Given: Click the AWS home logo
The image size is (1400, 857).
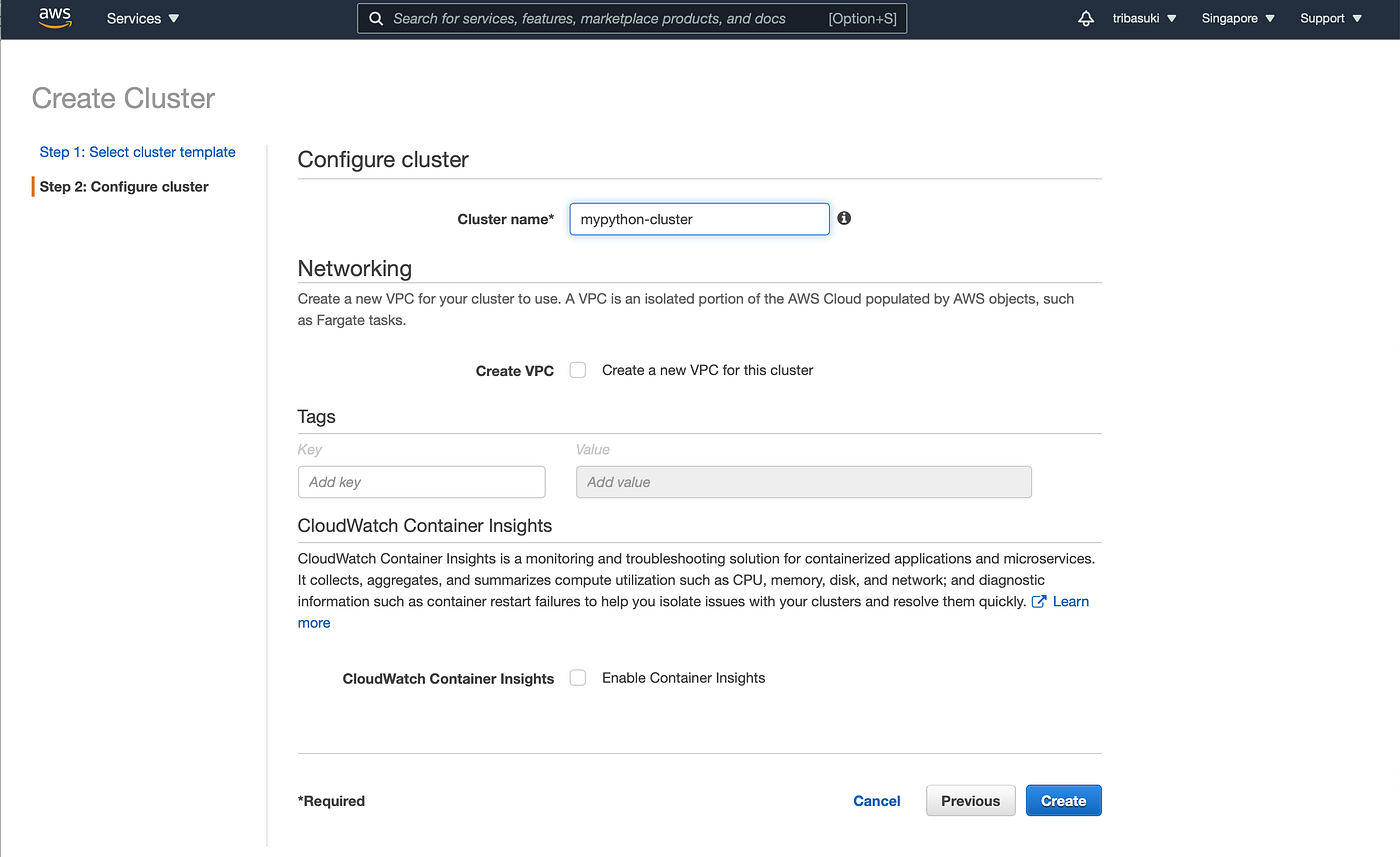Looking at the screenshot, I should click(54, 18).
